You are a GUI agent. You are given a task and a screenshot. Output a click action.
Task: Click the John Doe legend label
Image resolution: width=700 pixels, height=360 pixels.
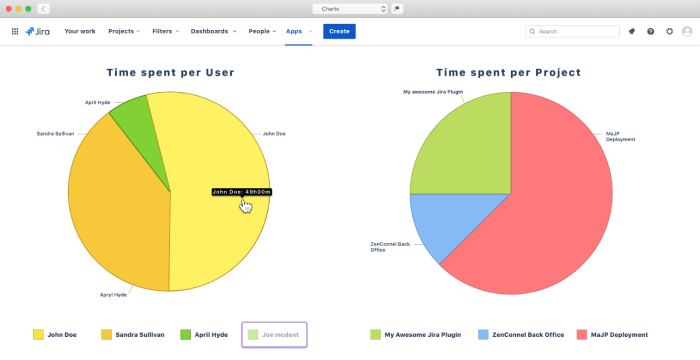pyautogui.click(x=62, y=335)
